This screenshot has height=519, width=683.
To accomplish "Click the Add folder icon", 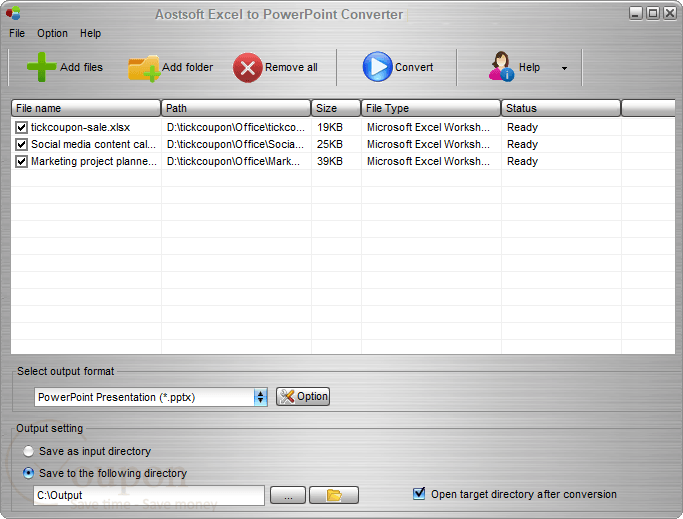I will coord(144,68).
